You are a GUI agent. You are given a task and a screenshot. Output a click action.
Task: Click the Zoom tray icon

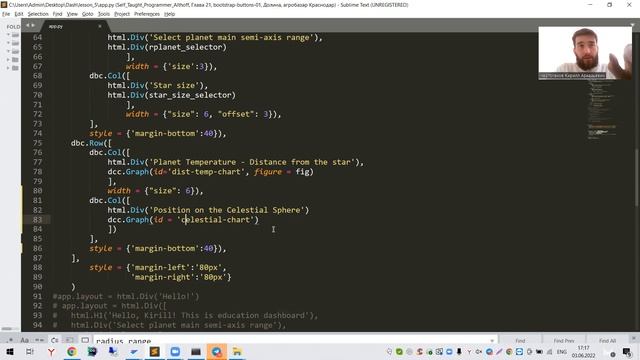449,351
